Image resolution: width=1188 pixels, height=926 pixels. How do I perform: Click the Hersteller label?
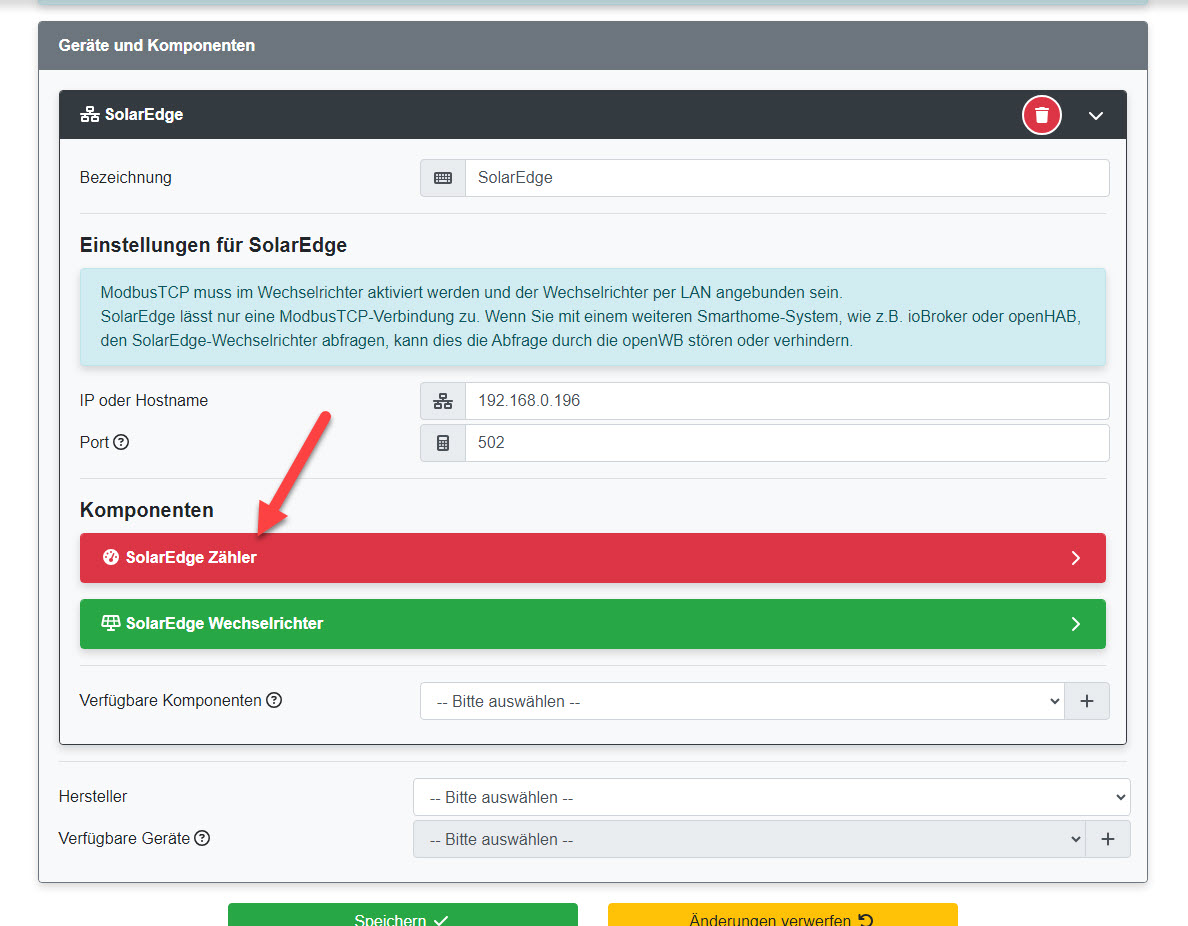pyautogui.click(x=92, y=796)
